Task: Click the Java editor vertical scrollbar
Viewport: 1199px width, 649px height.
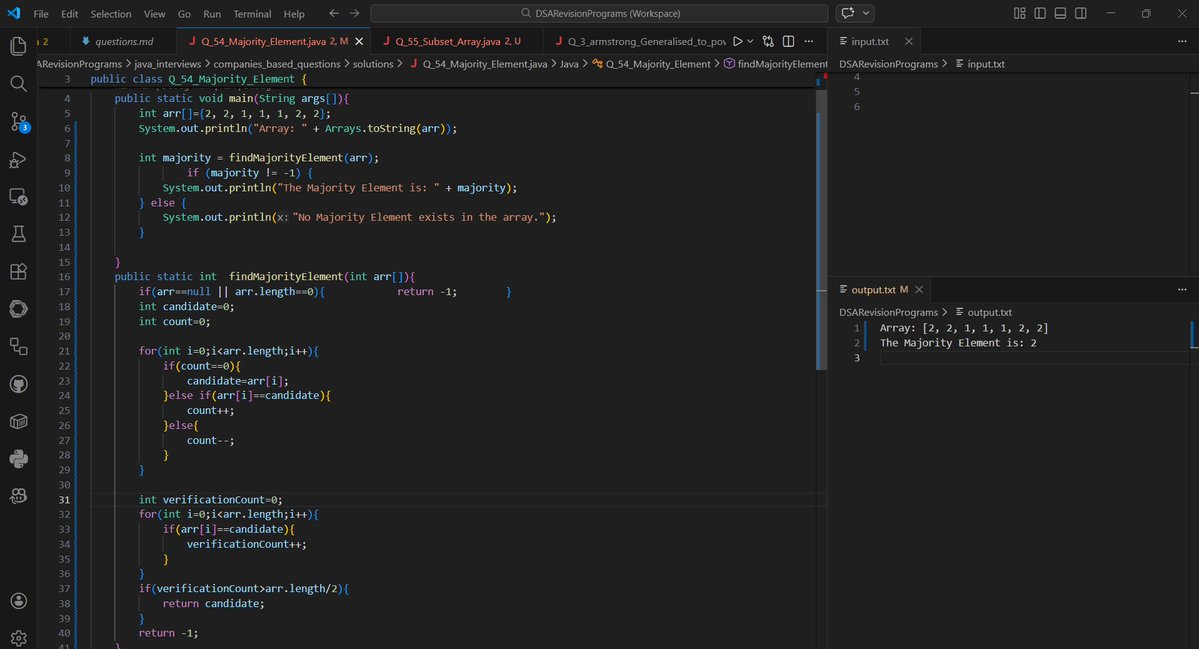Action: click(x=821, y=229)
